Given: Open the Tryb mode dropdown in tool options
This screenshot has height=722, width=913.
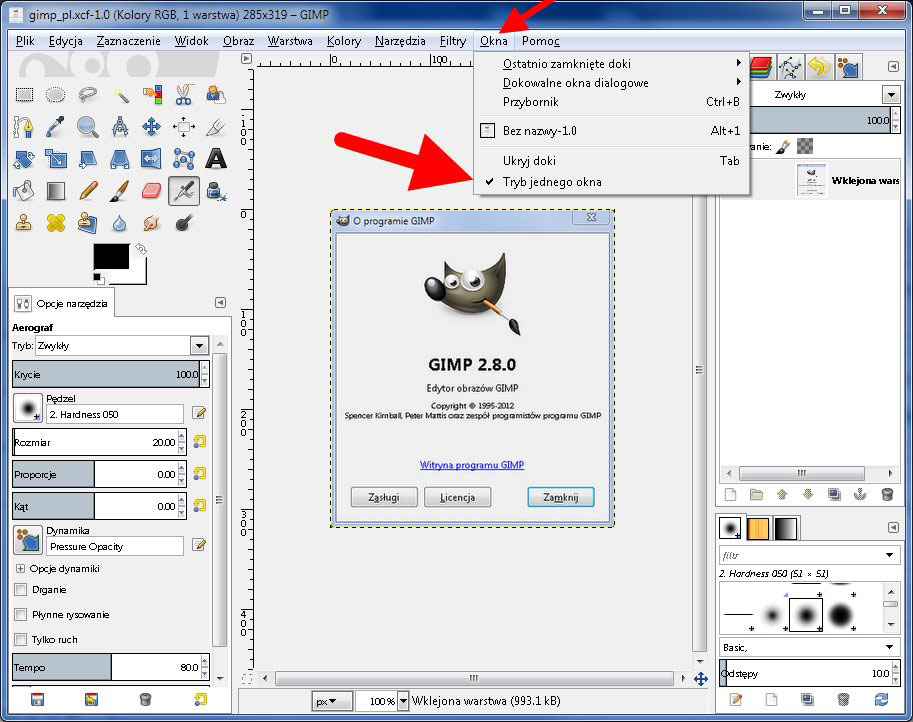Looking at the screenshot, I should [x=199, y=345].
